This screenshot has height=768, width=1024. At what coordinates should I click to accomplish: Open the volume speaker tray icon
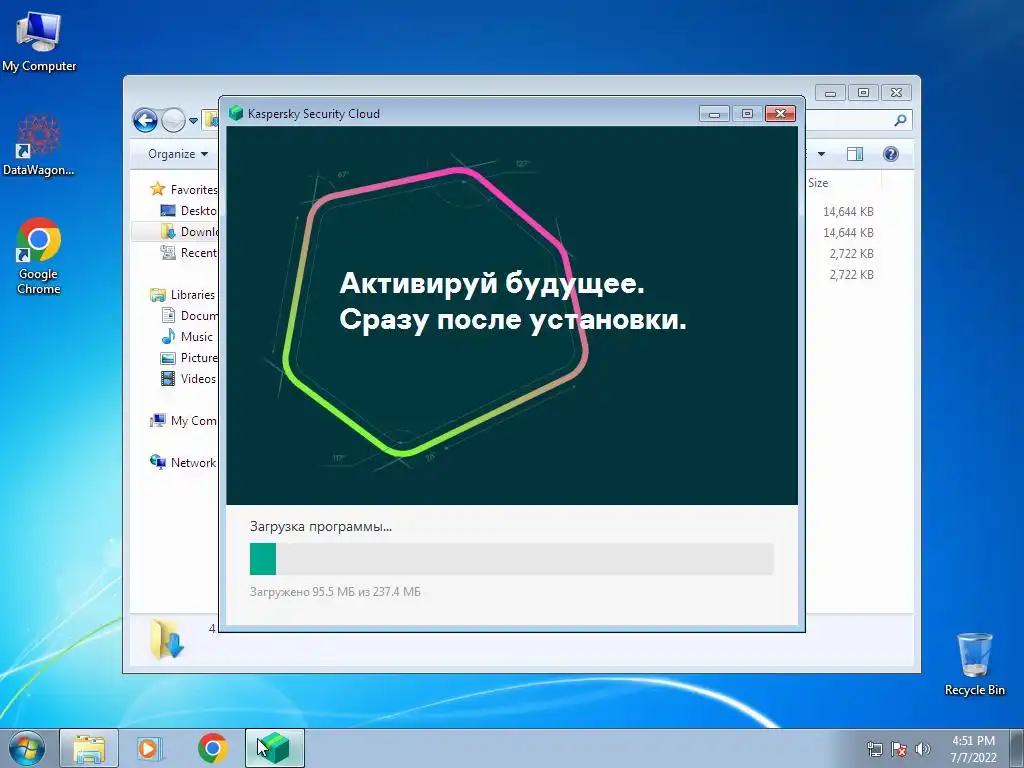[922, 749]
